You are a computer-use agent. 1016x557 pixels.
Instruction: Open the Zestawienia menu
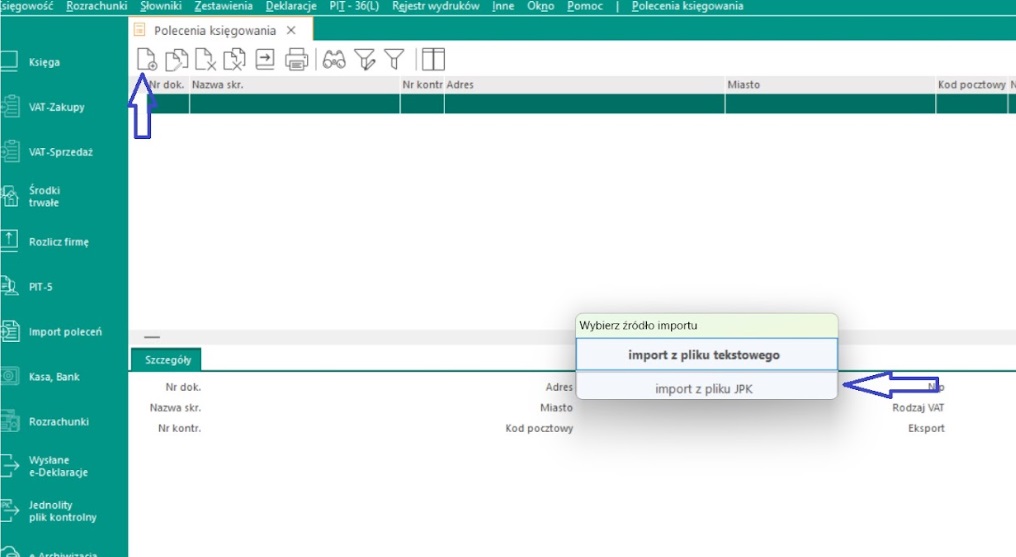[x=224, y=6]
